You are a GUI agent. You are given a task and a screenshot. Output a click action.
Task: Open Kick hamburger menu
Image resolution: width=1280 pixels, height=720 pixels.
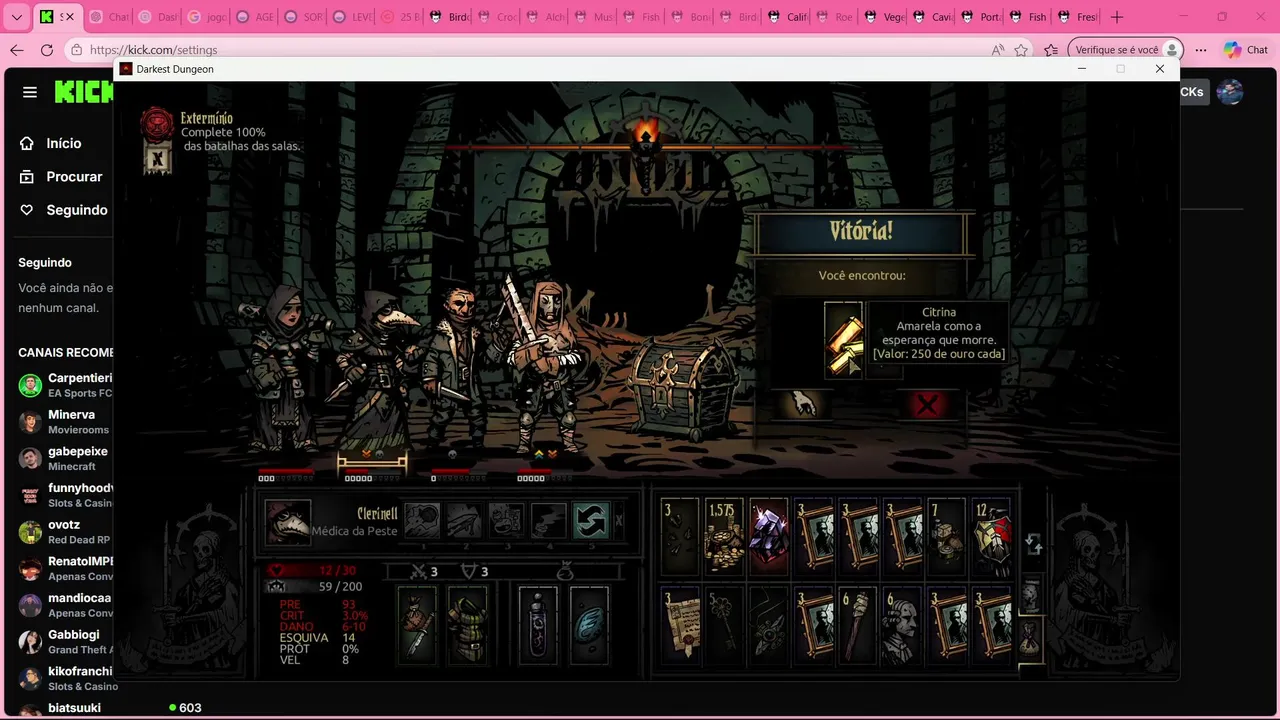point(30,92)
